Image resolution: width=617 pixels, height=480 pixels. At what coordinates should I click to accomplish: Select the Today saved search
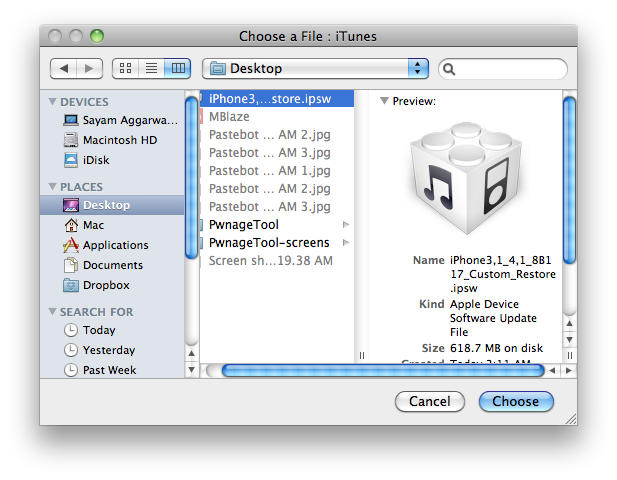(99, 330)
